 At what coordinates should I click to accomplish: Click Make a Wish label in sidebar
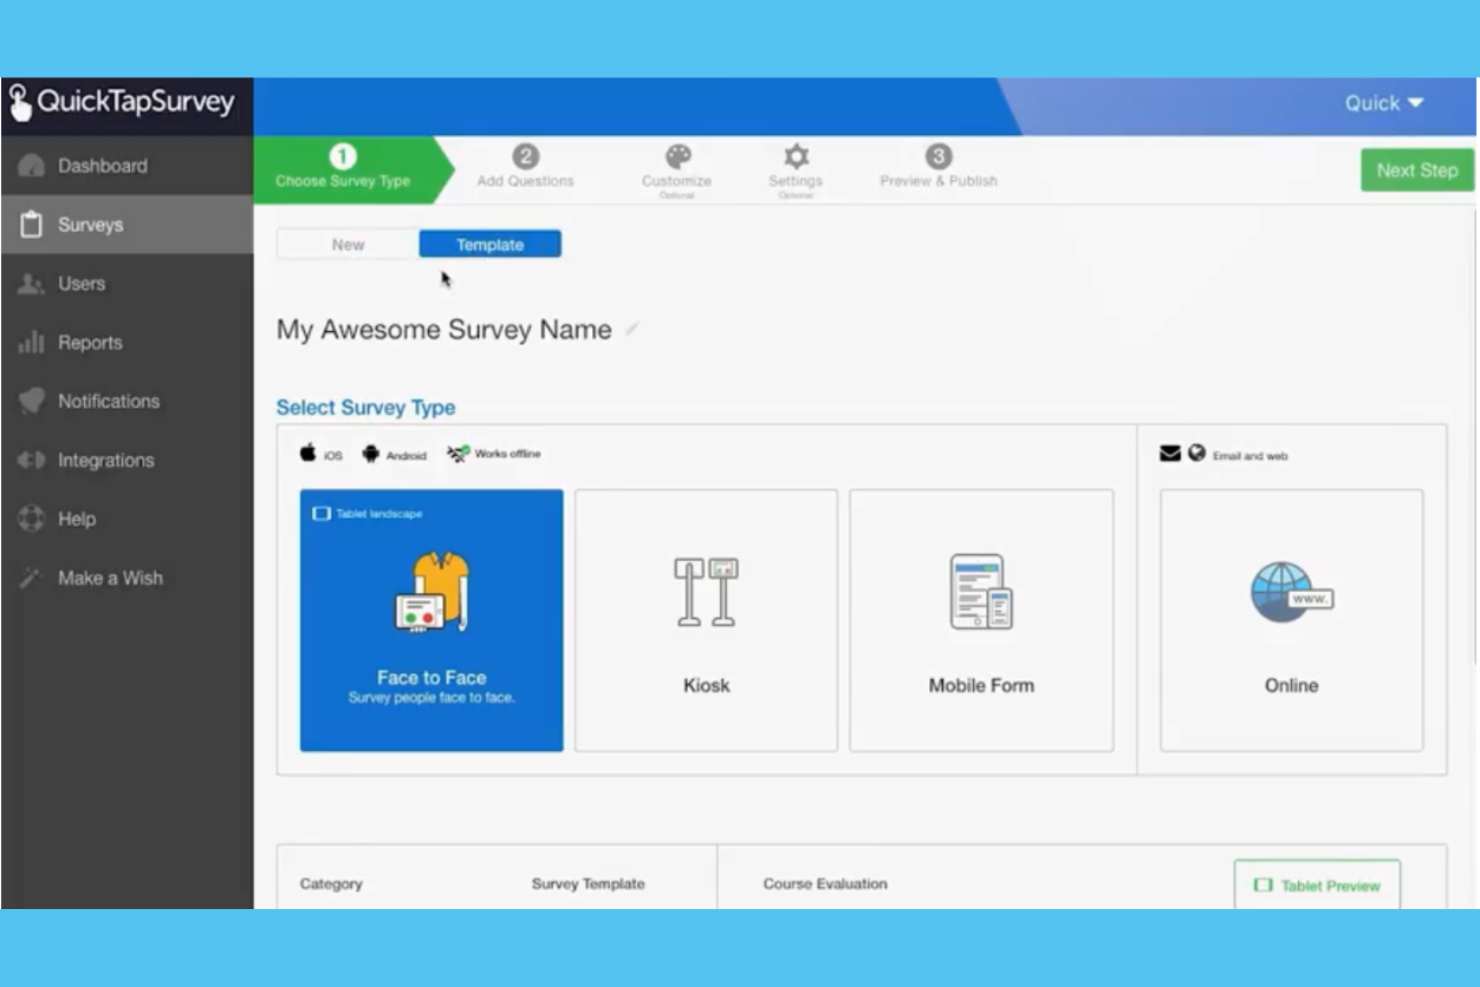tap(110, 578)
